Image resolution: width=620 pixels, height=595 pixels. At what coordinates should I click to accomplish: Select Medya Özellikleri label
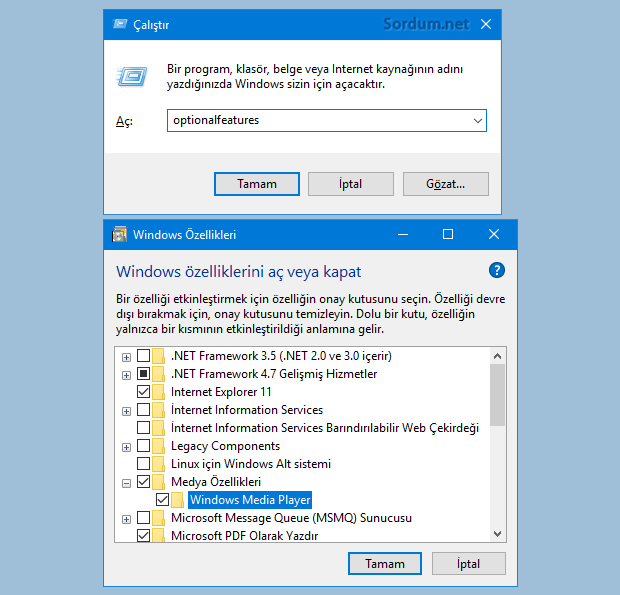(x=216, y=482)
